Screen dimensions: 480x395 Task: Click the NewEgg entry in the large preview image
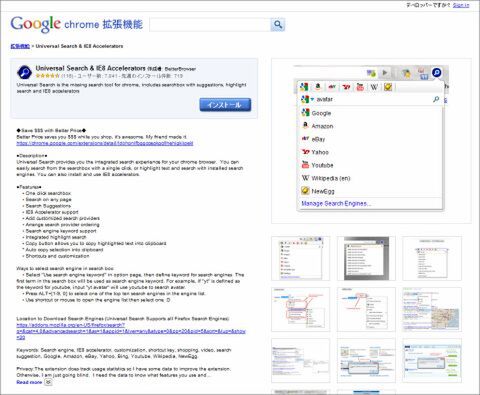(318, 191)
